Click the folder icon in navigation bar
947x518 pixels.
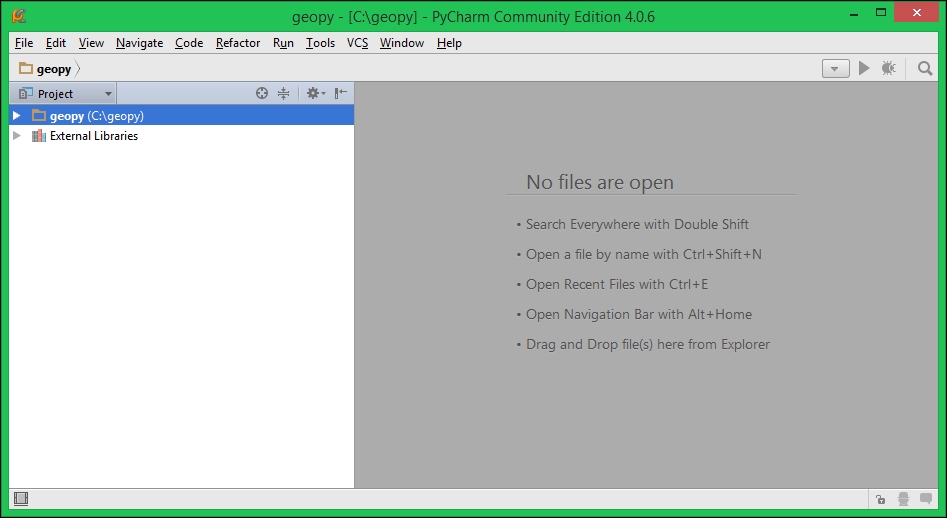pyautogui.click(x=25, y=68)
